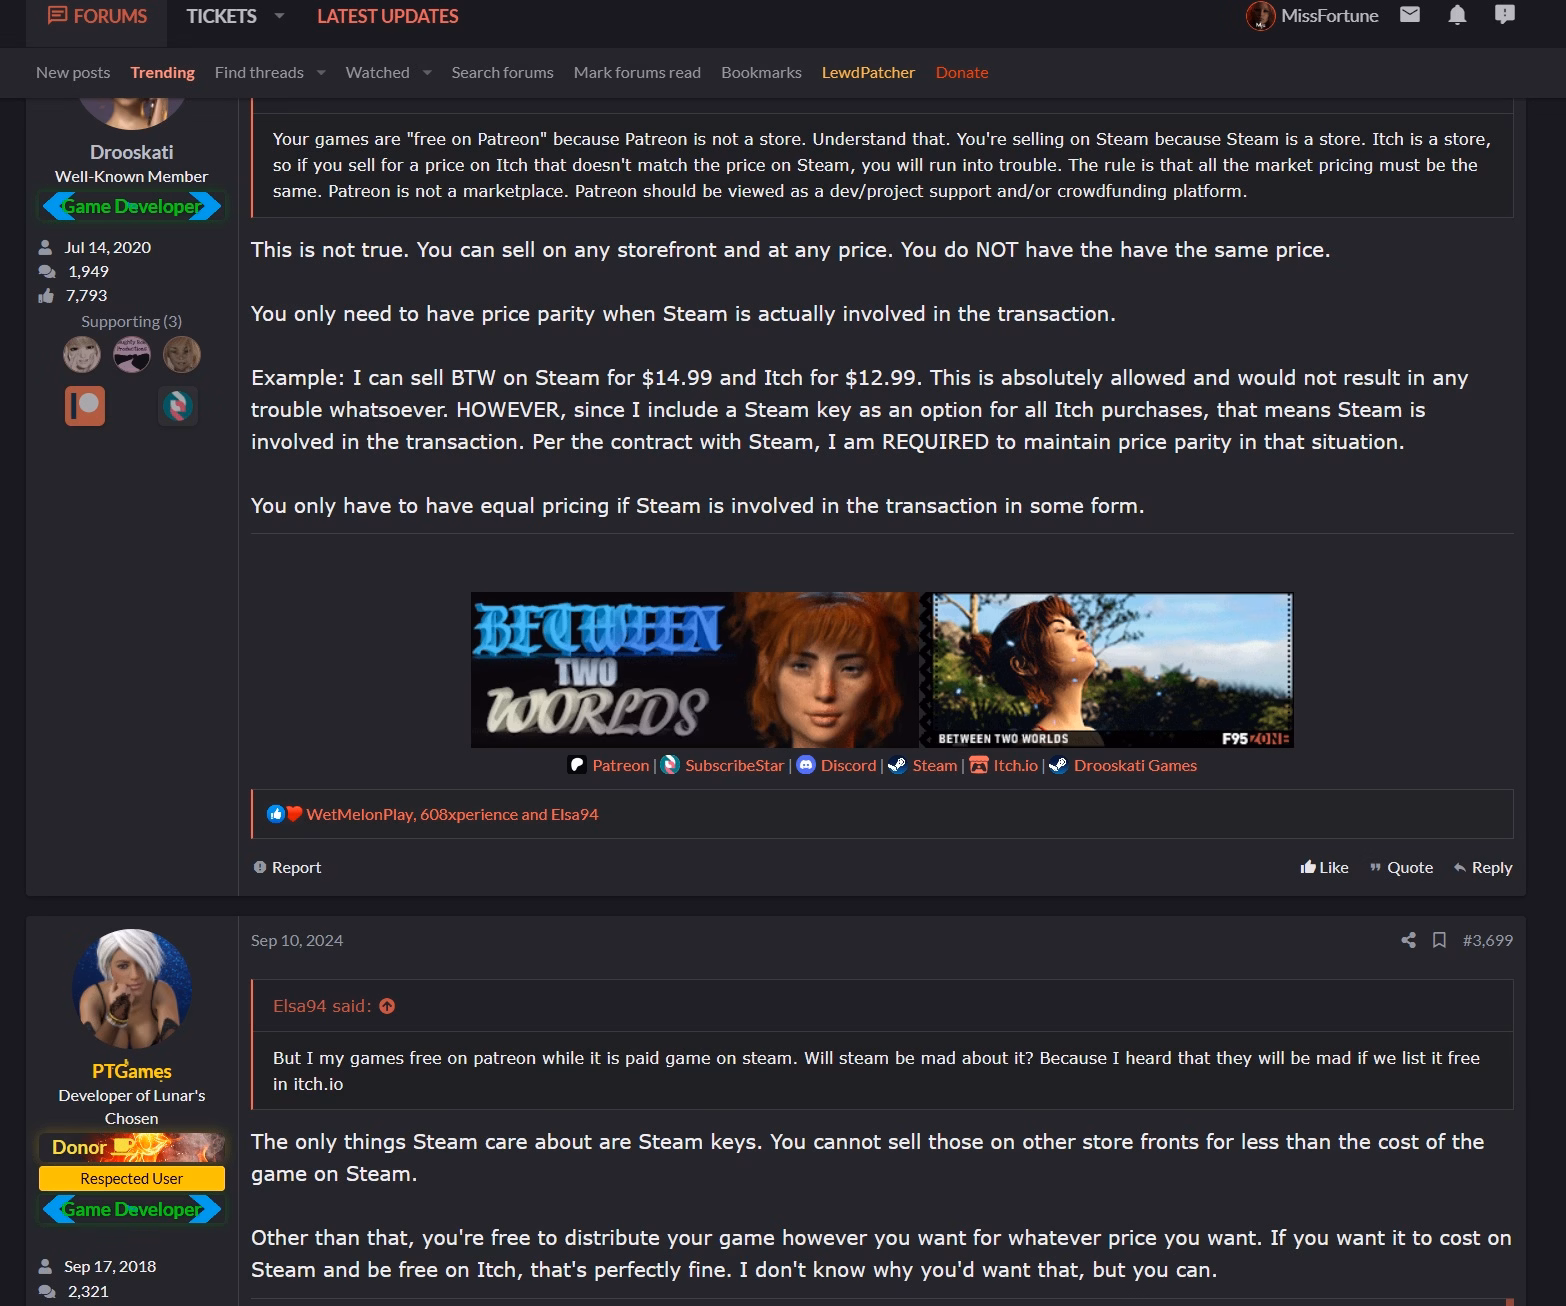Open signature Discord link

point(848,765)
